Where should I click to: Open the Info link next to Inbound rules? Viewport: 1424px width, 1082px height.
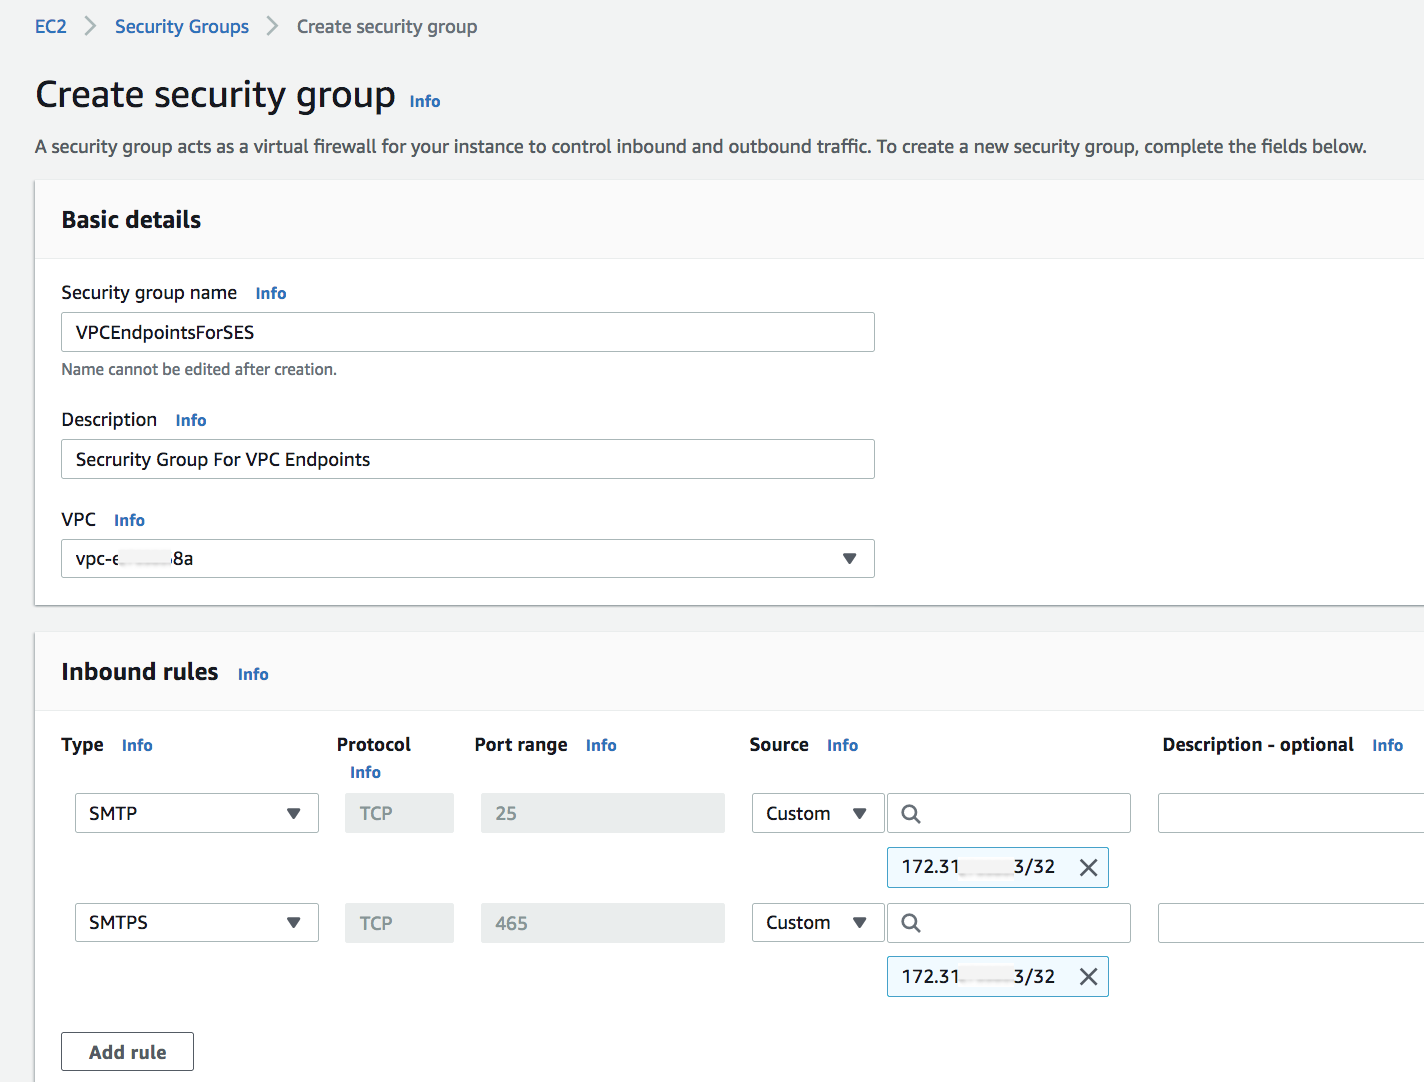[x=253, y=675]
